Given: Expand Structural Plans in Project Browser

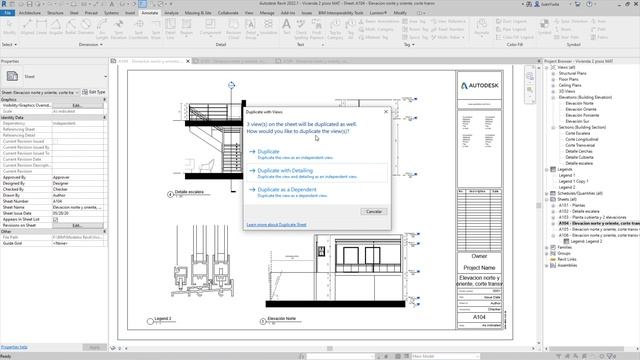Looking at the screenshot, I should point(553,73).
